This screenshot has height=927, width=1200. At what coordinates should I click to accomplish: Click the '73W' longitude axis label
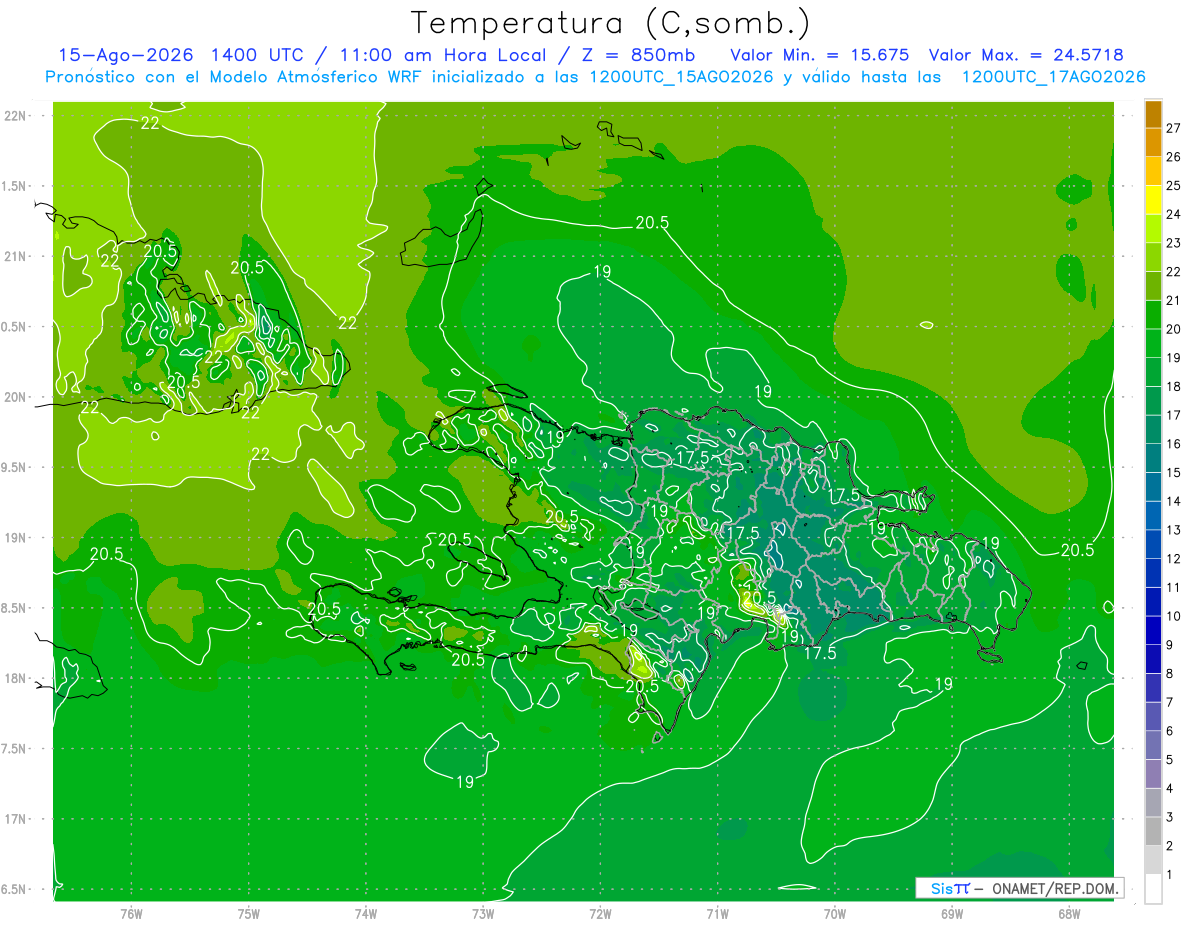[x=483, y=915]
